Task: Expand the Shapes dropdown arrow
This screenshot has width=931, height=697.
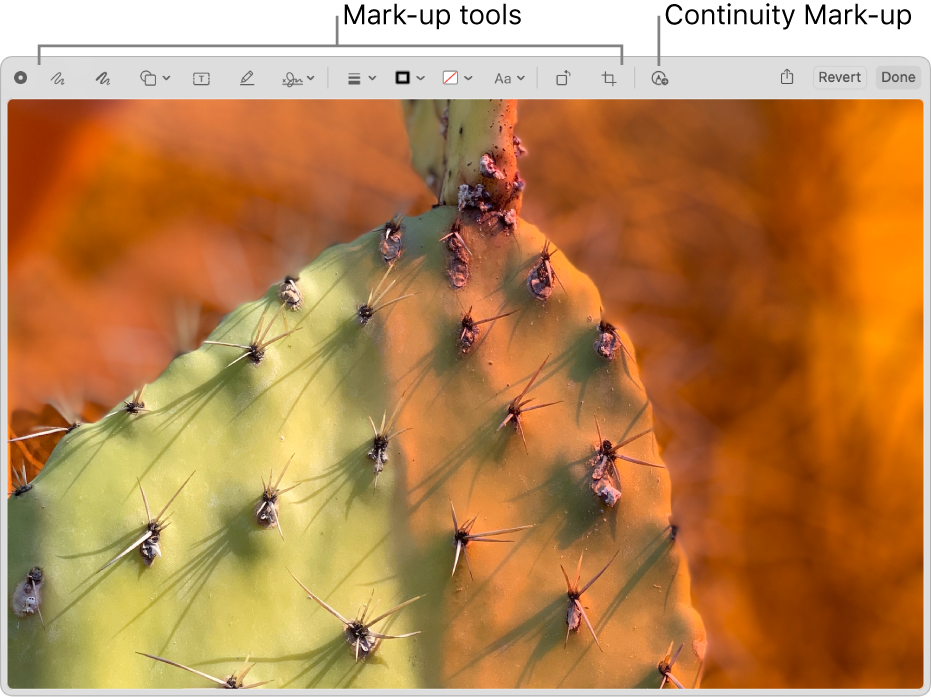Action: 166,78
